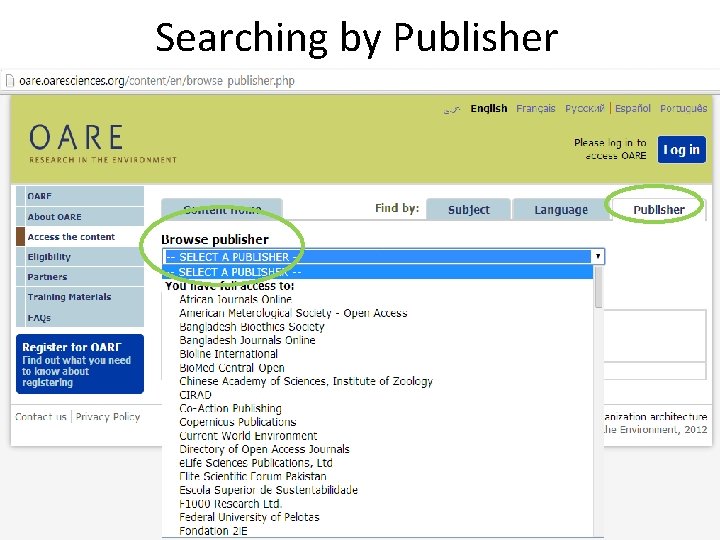This screenshot has height=540, width=720.
Task: Select Co-Action Publishing
Action: click(x=230, y=408)
